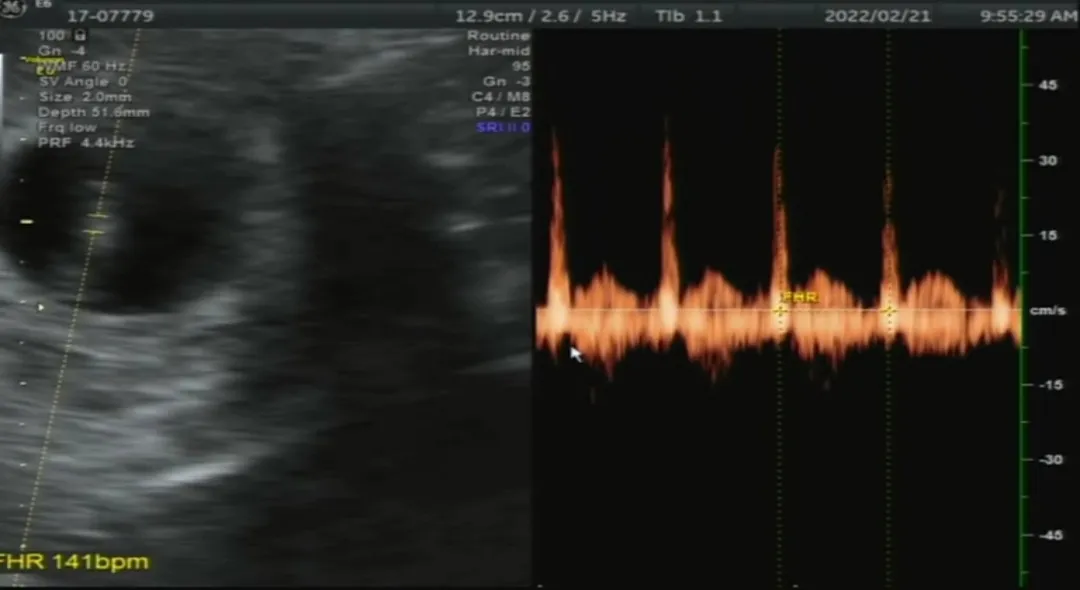Screen dimensions: 1080x590
Task: Click the -45 velocity scale label
Action: 1050,535
